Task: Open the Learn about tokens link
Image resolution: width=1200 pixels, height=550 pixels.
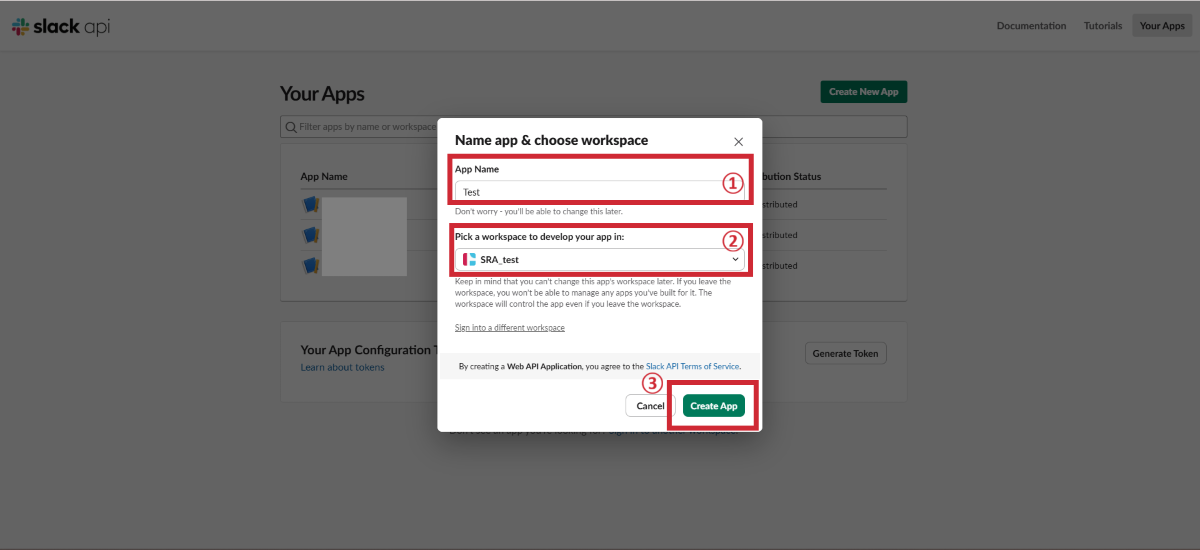Action: 342,367
